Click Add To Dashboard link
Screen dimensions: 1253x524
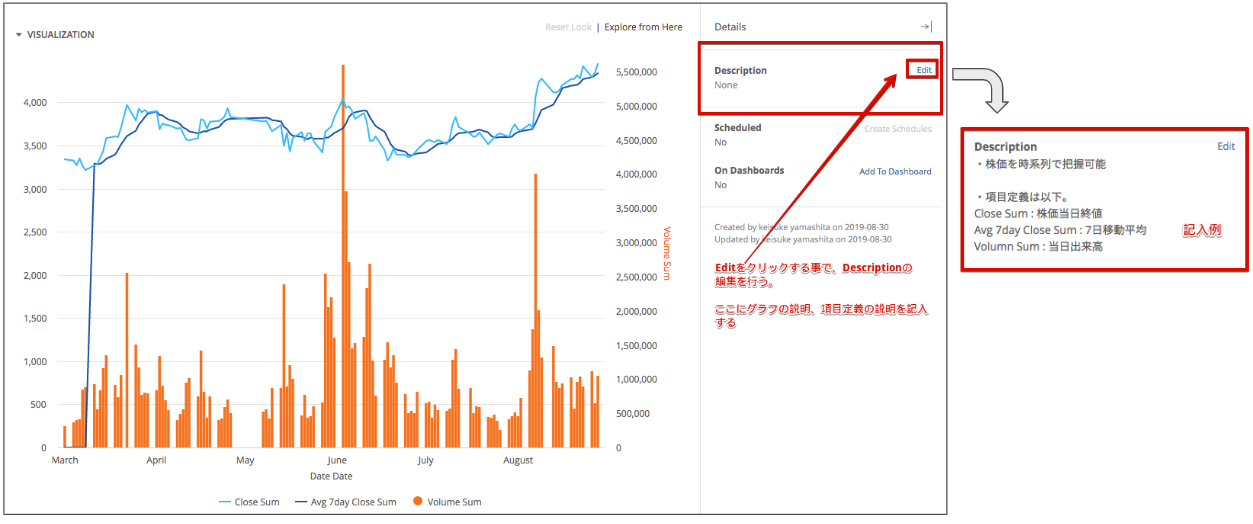(895, 171)
